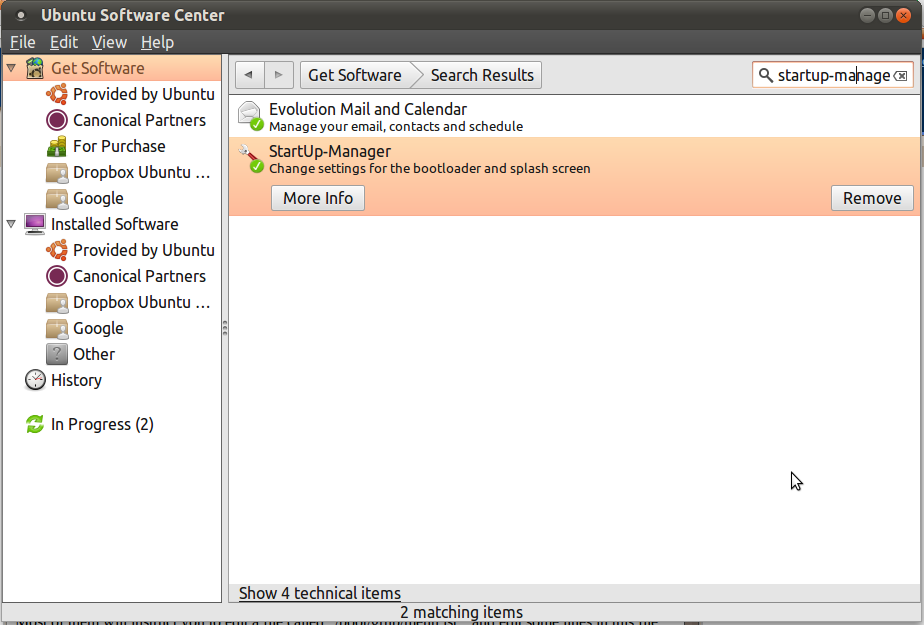Select Provided by Ubuntu under Get Software
Viewport: 924px width, 625px height.
tap(144, 94)
